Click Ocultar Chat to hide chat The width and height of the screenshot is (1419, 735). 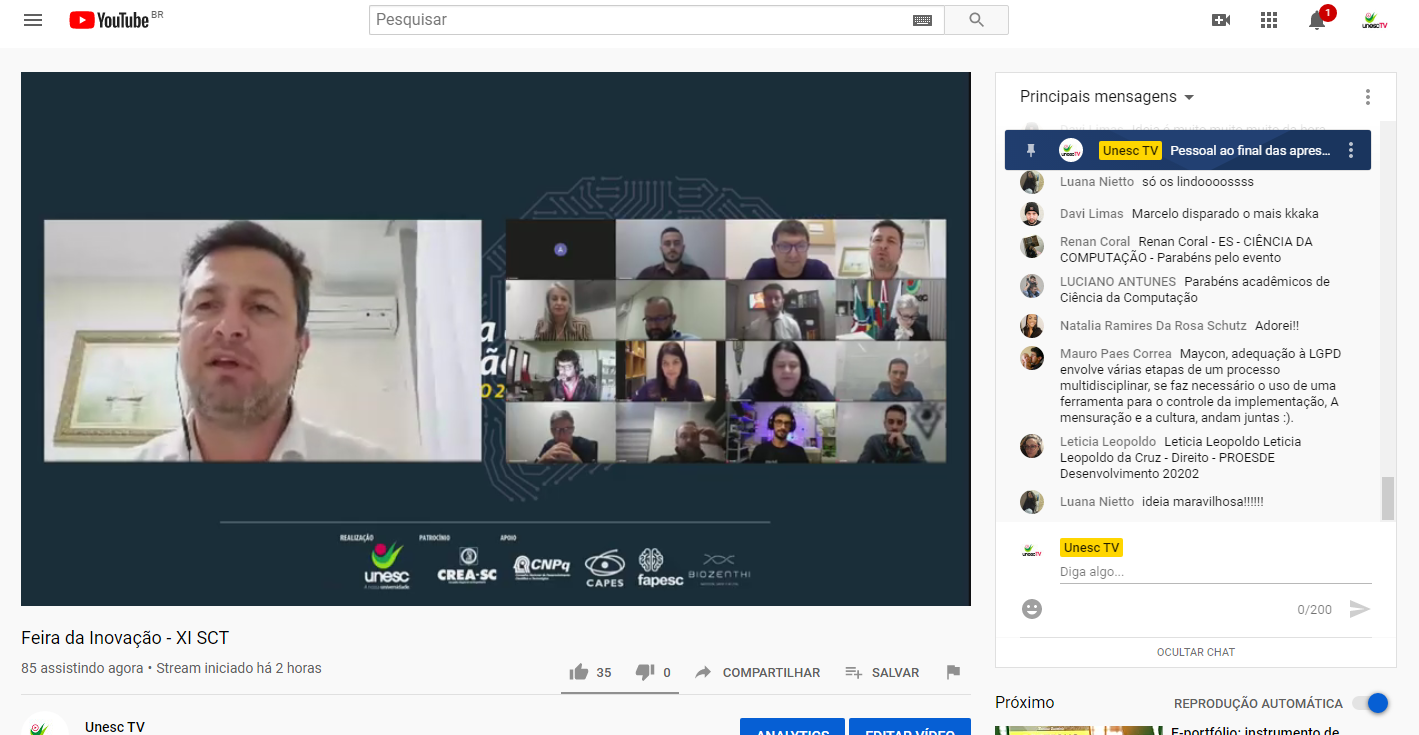point(1195,652)
